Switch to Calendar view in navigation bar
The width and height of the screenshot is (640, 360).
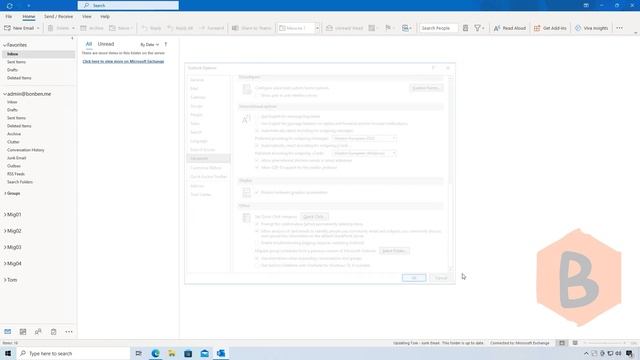pyautogui.click(x=23, y=331)
